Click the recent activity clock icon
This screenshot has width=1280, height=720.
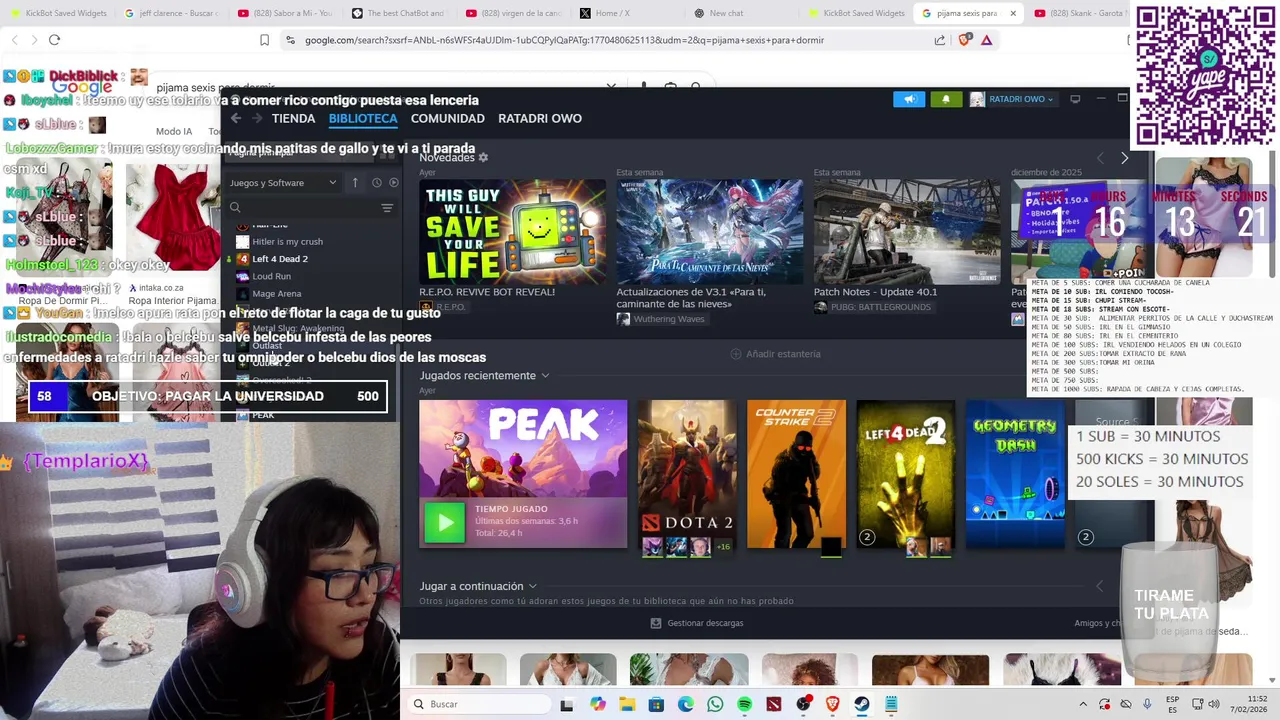click(376, 183)
